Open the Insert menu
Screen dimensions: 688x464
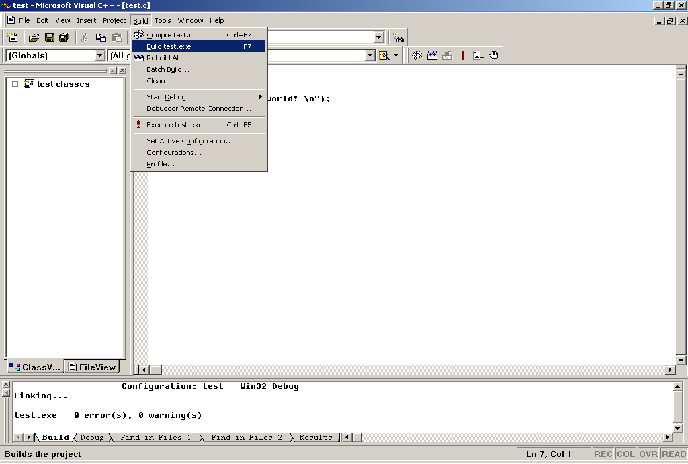[x=86, y=20]
